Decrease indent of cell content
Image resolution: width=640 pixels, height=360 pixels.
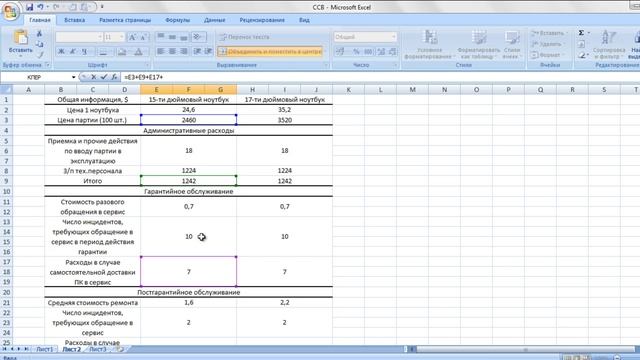tap(198, 51)
